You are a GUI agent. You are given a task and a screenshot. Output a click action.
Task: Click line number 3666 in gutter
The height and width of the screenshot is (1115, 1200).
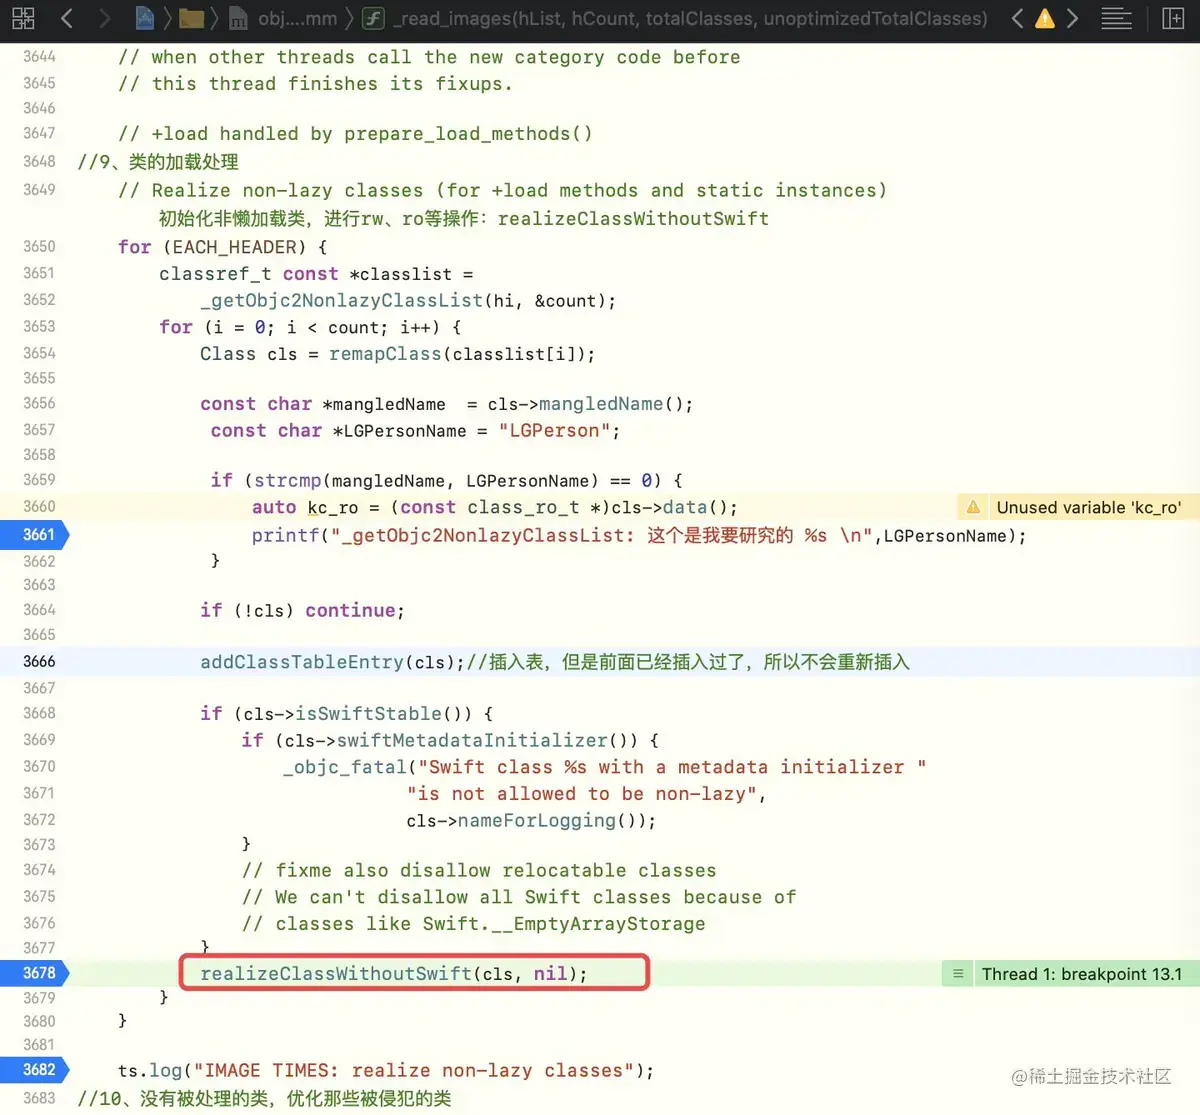point(39,661)
